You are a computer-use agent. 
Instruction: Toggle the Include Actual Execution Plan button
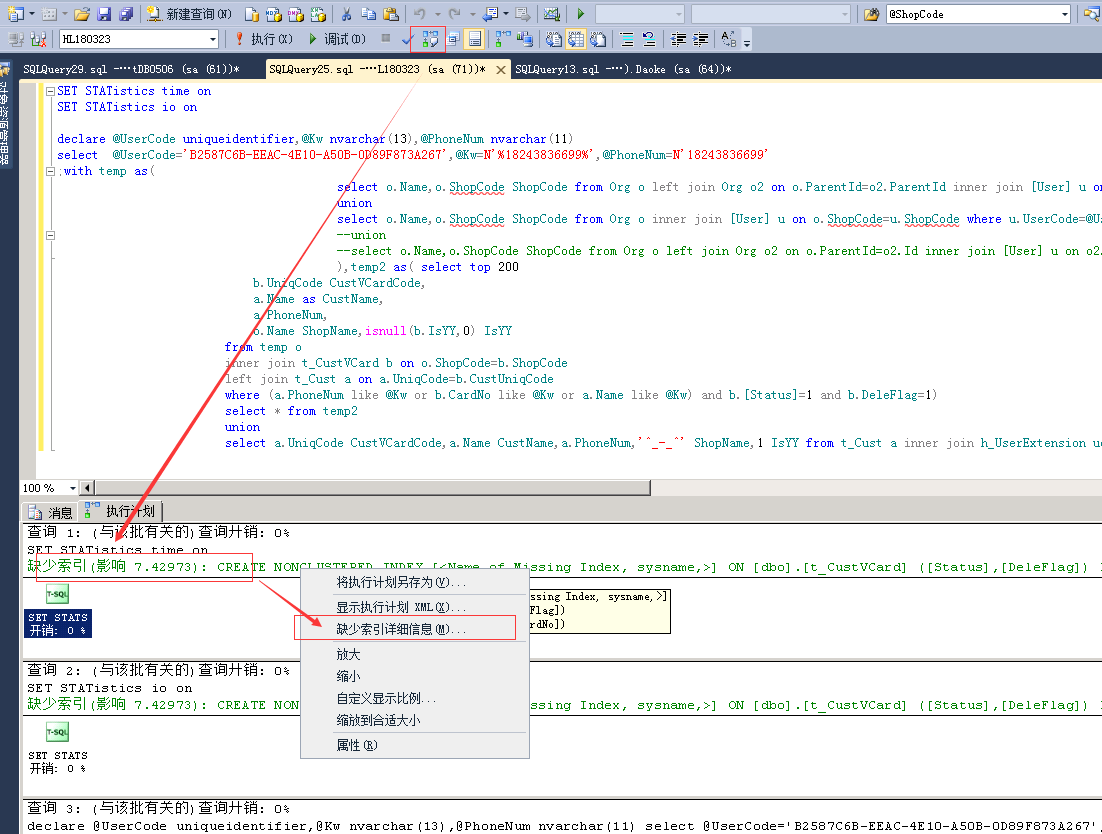pyautogui.click(x=501, y=39)
